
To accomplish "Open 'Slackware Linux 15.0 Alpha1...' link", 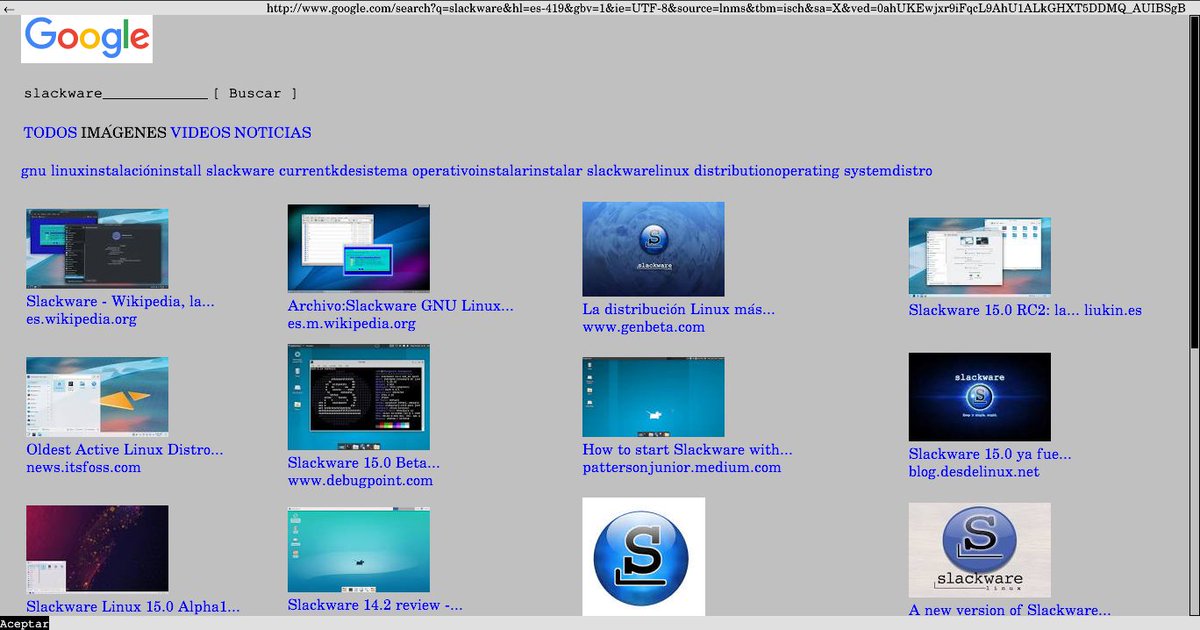I will click(133, 606).
